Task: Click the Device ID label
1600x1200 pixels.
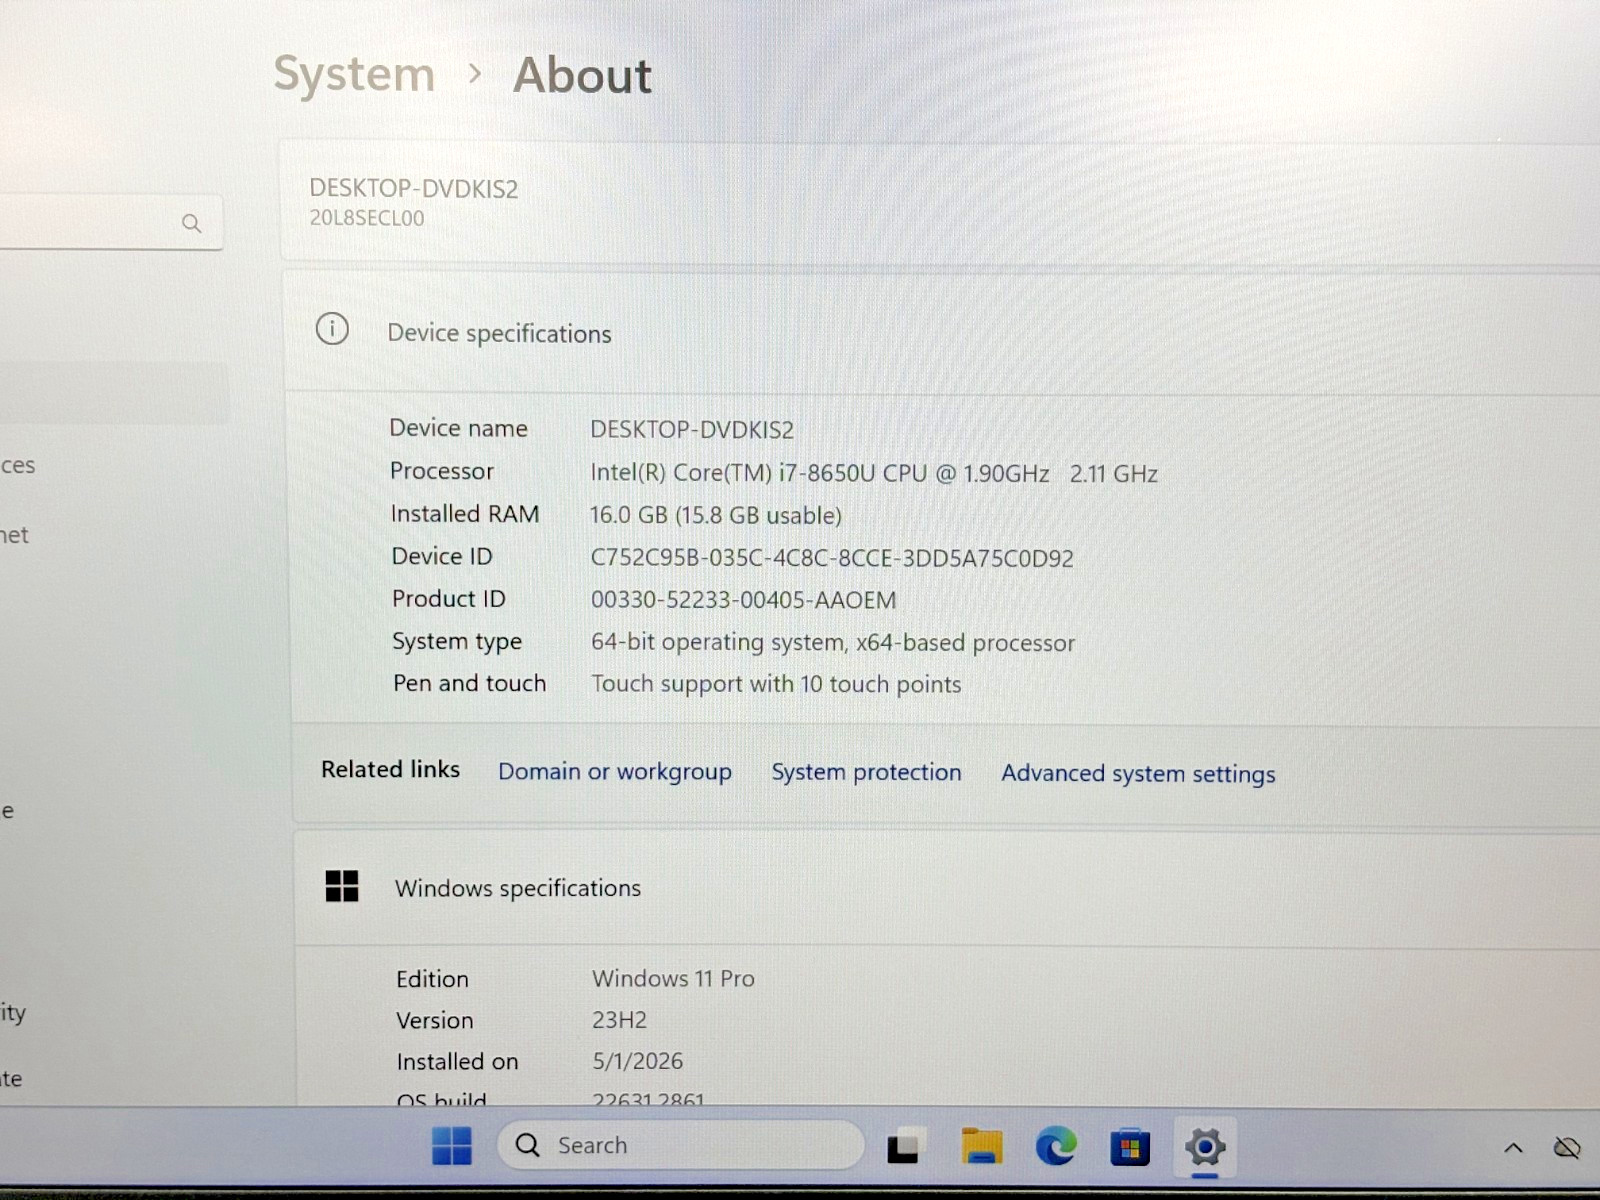Action: [442, 556]
